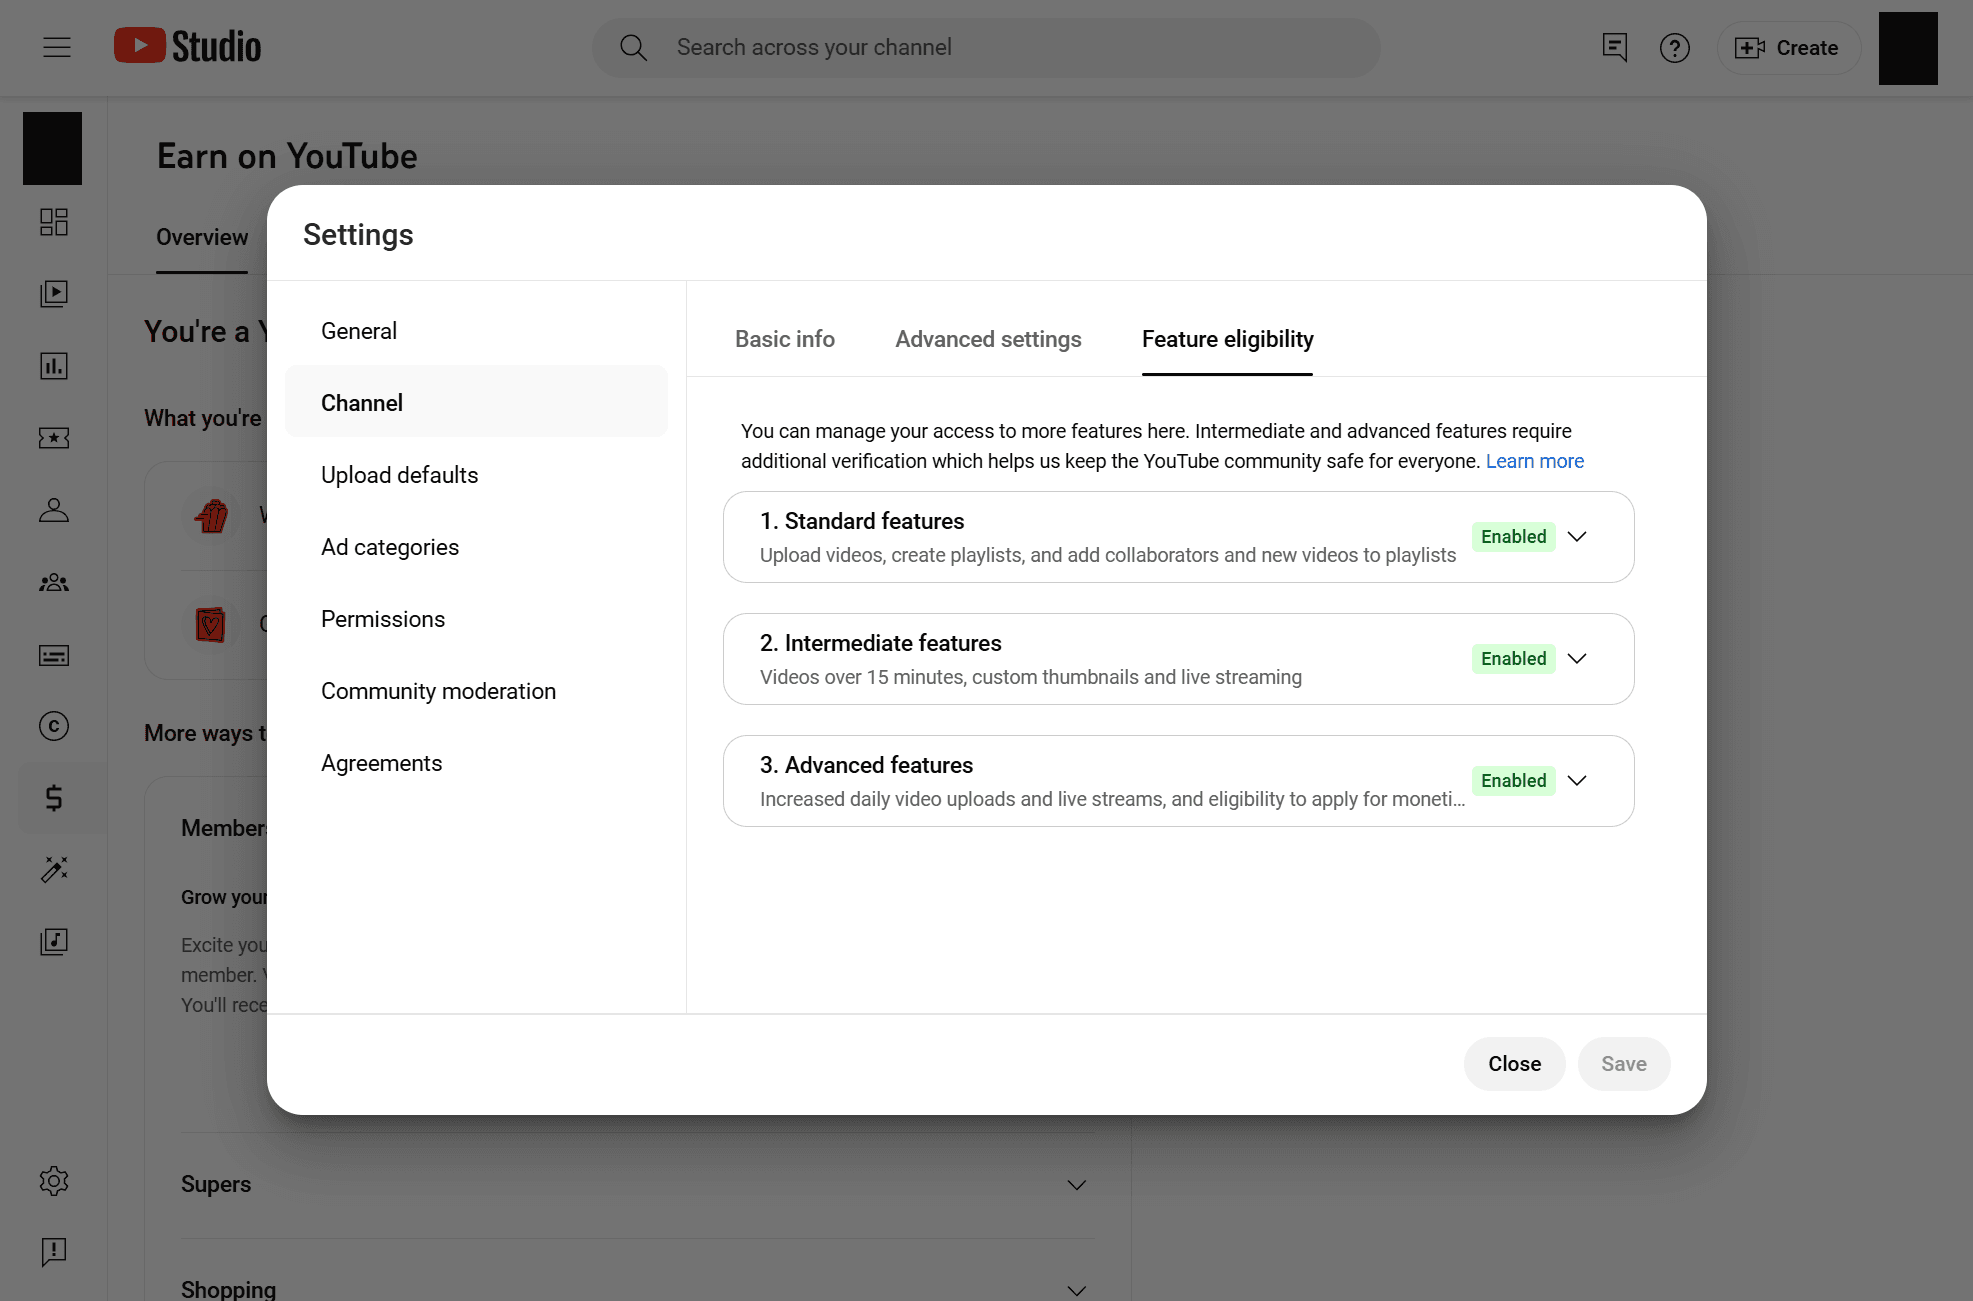Viewport: 1973px width, 1301px height.
Task: Click the red heart card icon behind dialog
Action: point(210,625)
